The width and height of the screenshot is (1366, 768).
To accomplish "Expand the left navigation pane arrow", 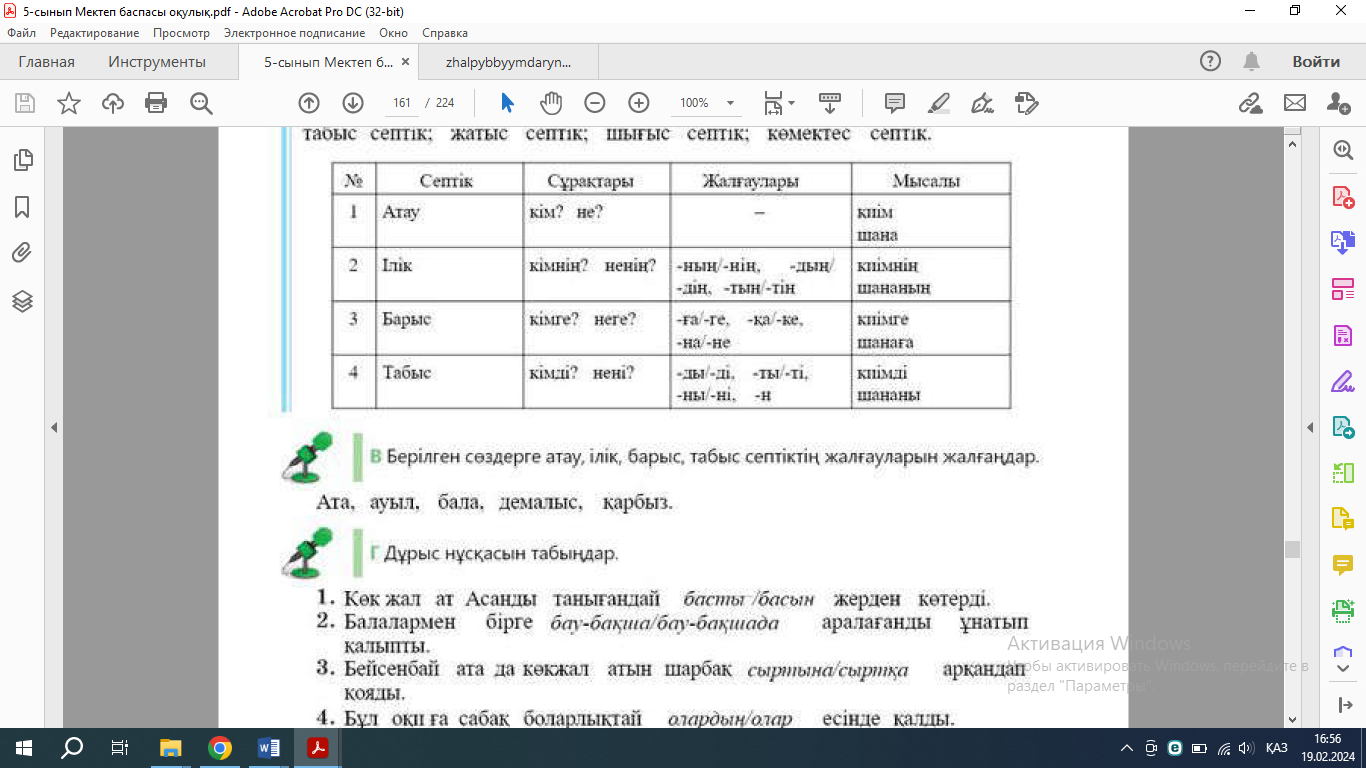I will coord(54,428).
